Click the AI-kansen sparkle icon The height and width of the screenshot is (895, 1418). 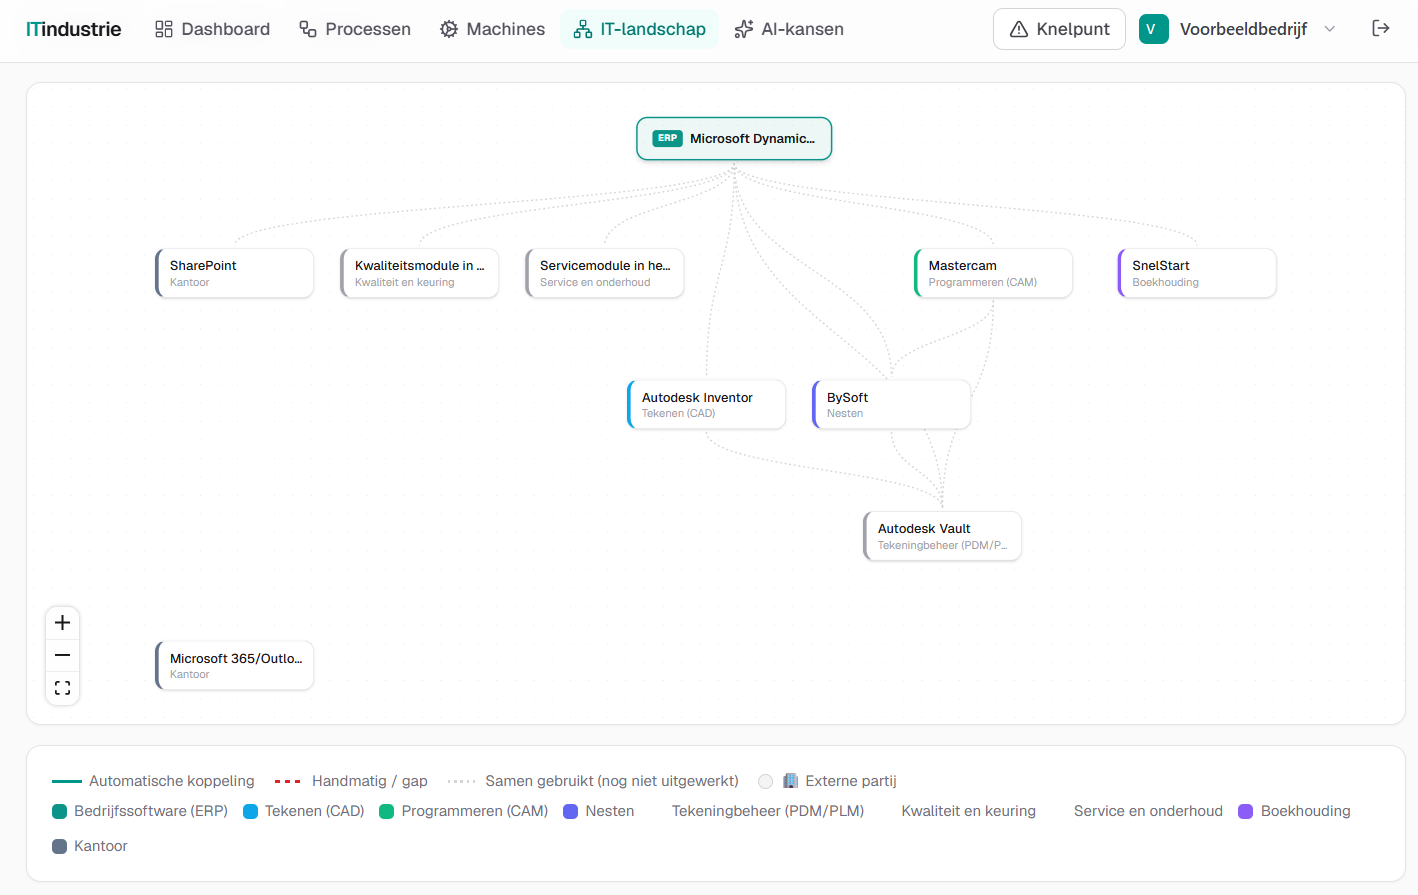(x=743, y=29)
